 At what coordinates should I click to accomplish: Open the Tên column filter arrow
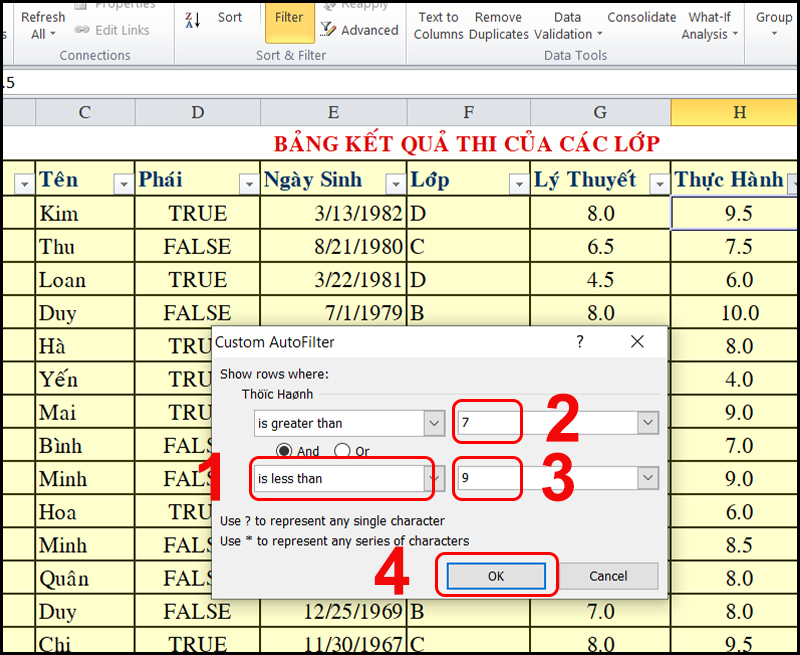click(123, 183)
